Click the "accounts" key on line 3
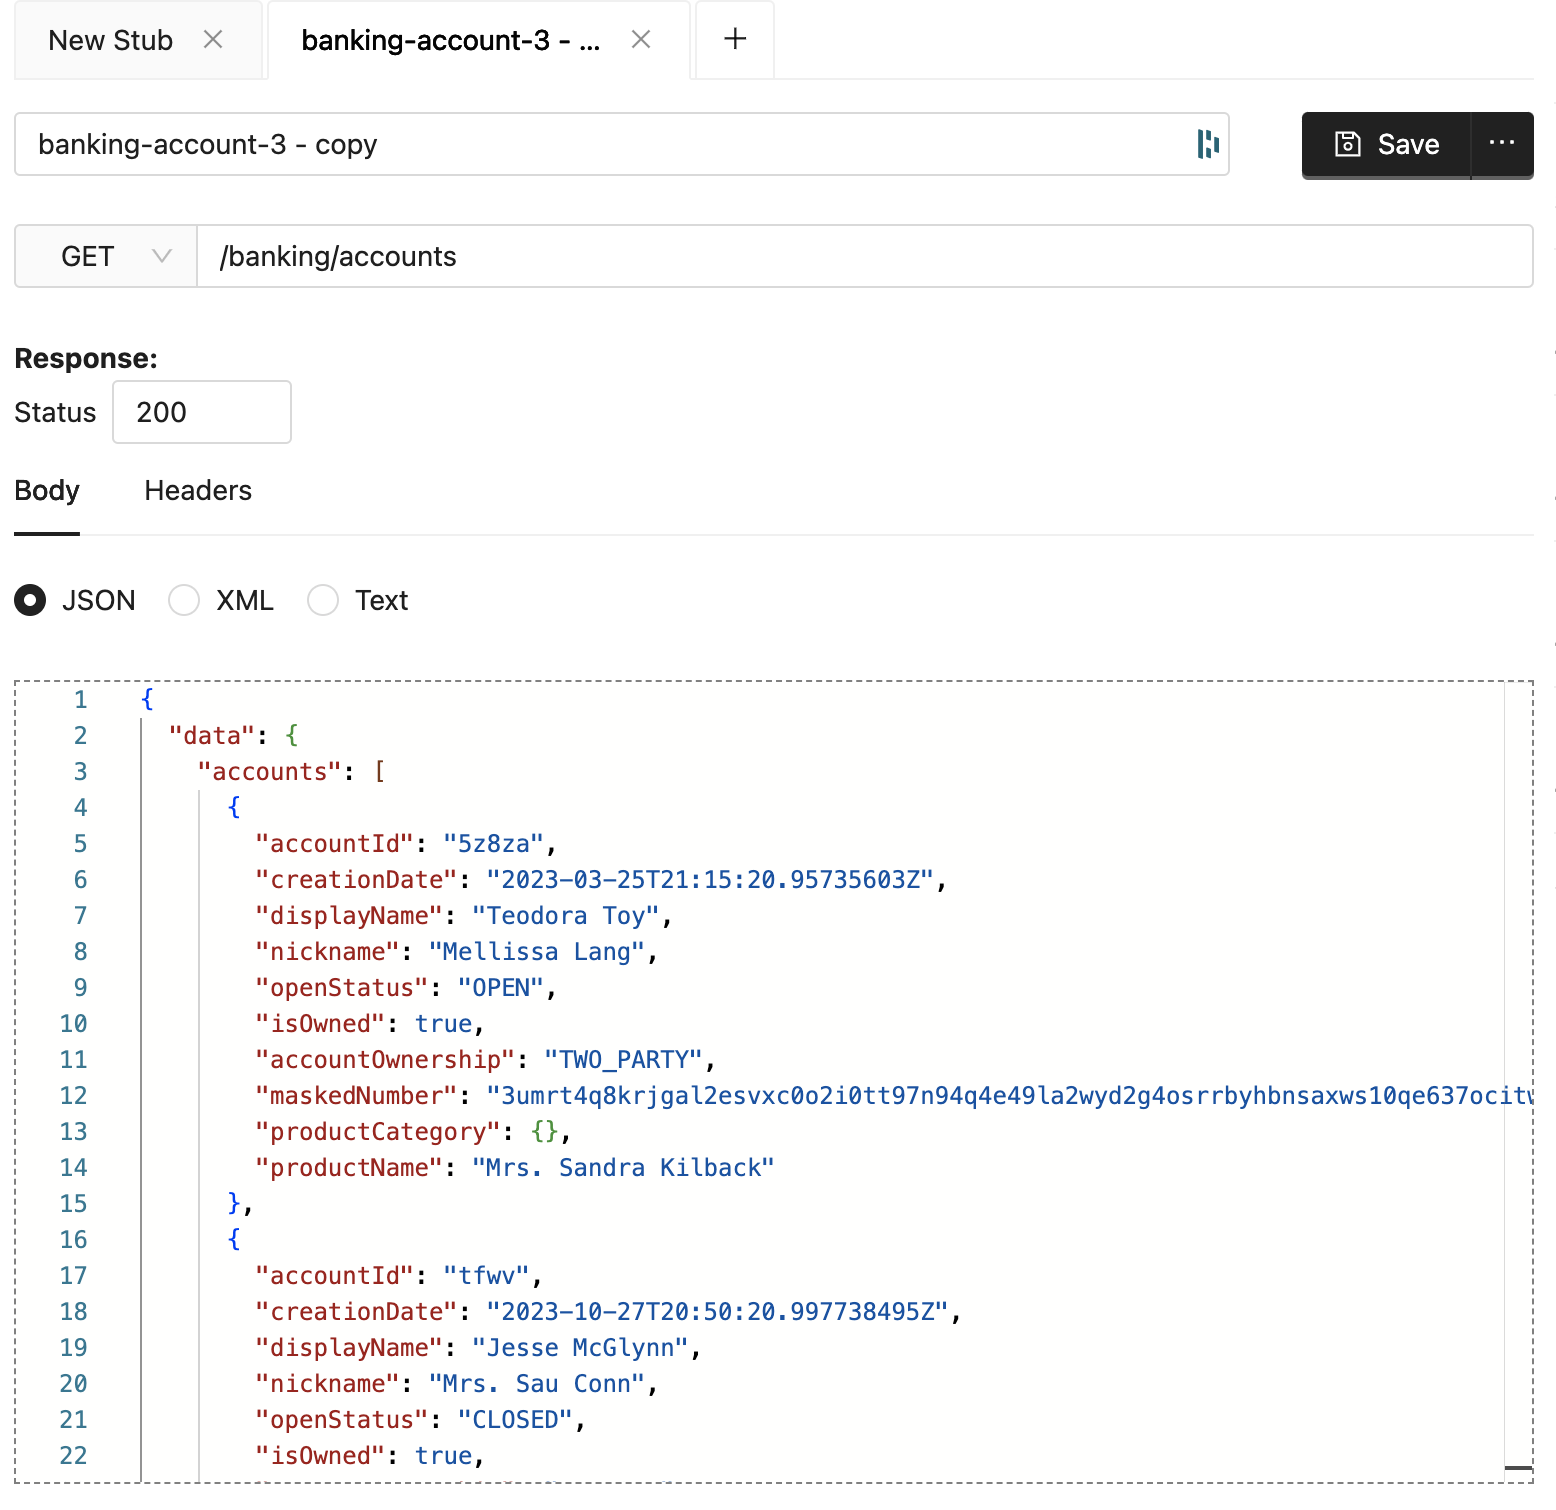This screenshot has width=1556, height=1510. [270, 771]
